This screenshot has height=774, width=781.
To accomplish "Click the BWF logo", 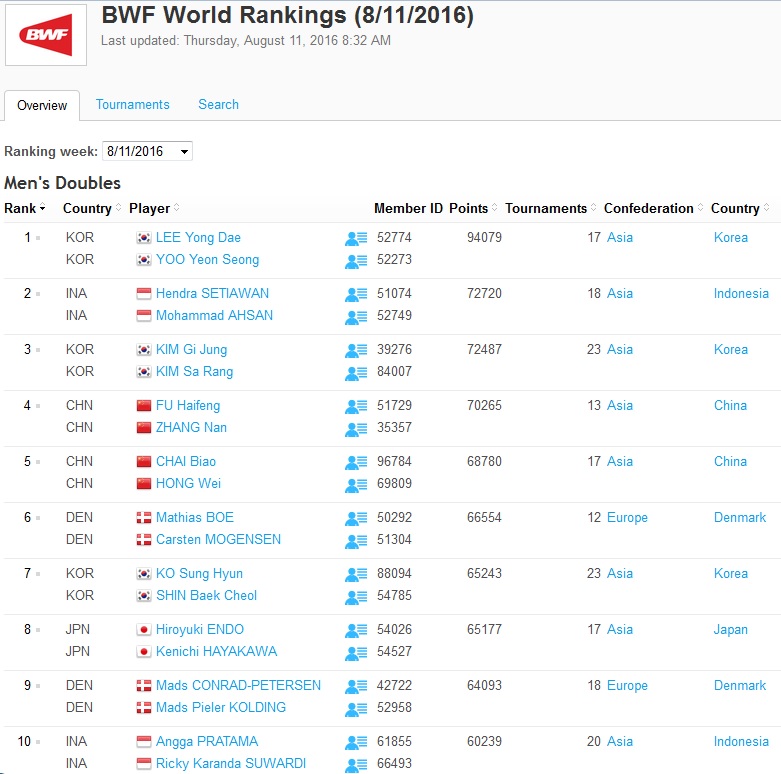I will [x=45, y=35].
